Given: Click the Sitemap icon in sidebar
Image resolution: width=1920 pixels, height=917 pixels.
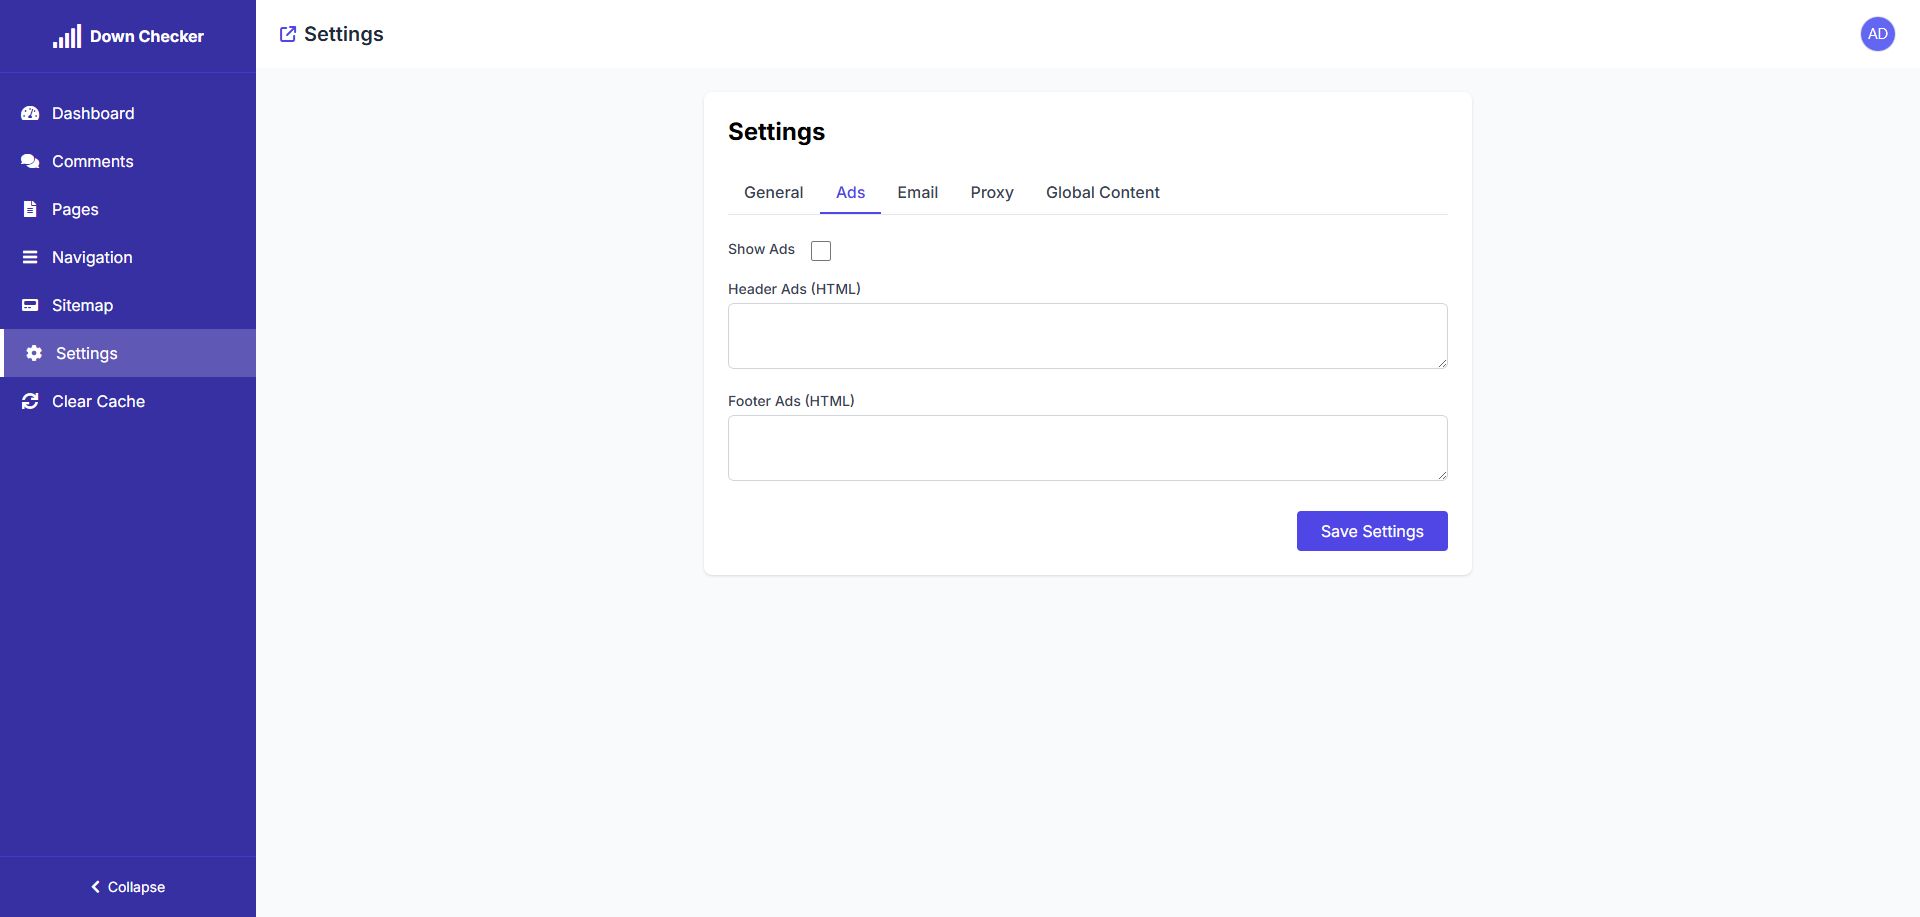Looking at the screenshot, I should [30, 306].
